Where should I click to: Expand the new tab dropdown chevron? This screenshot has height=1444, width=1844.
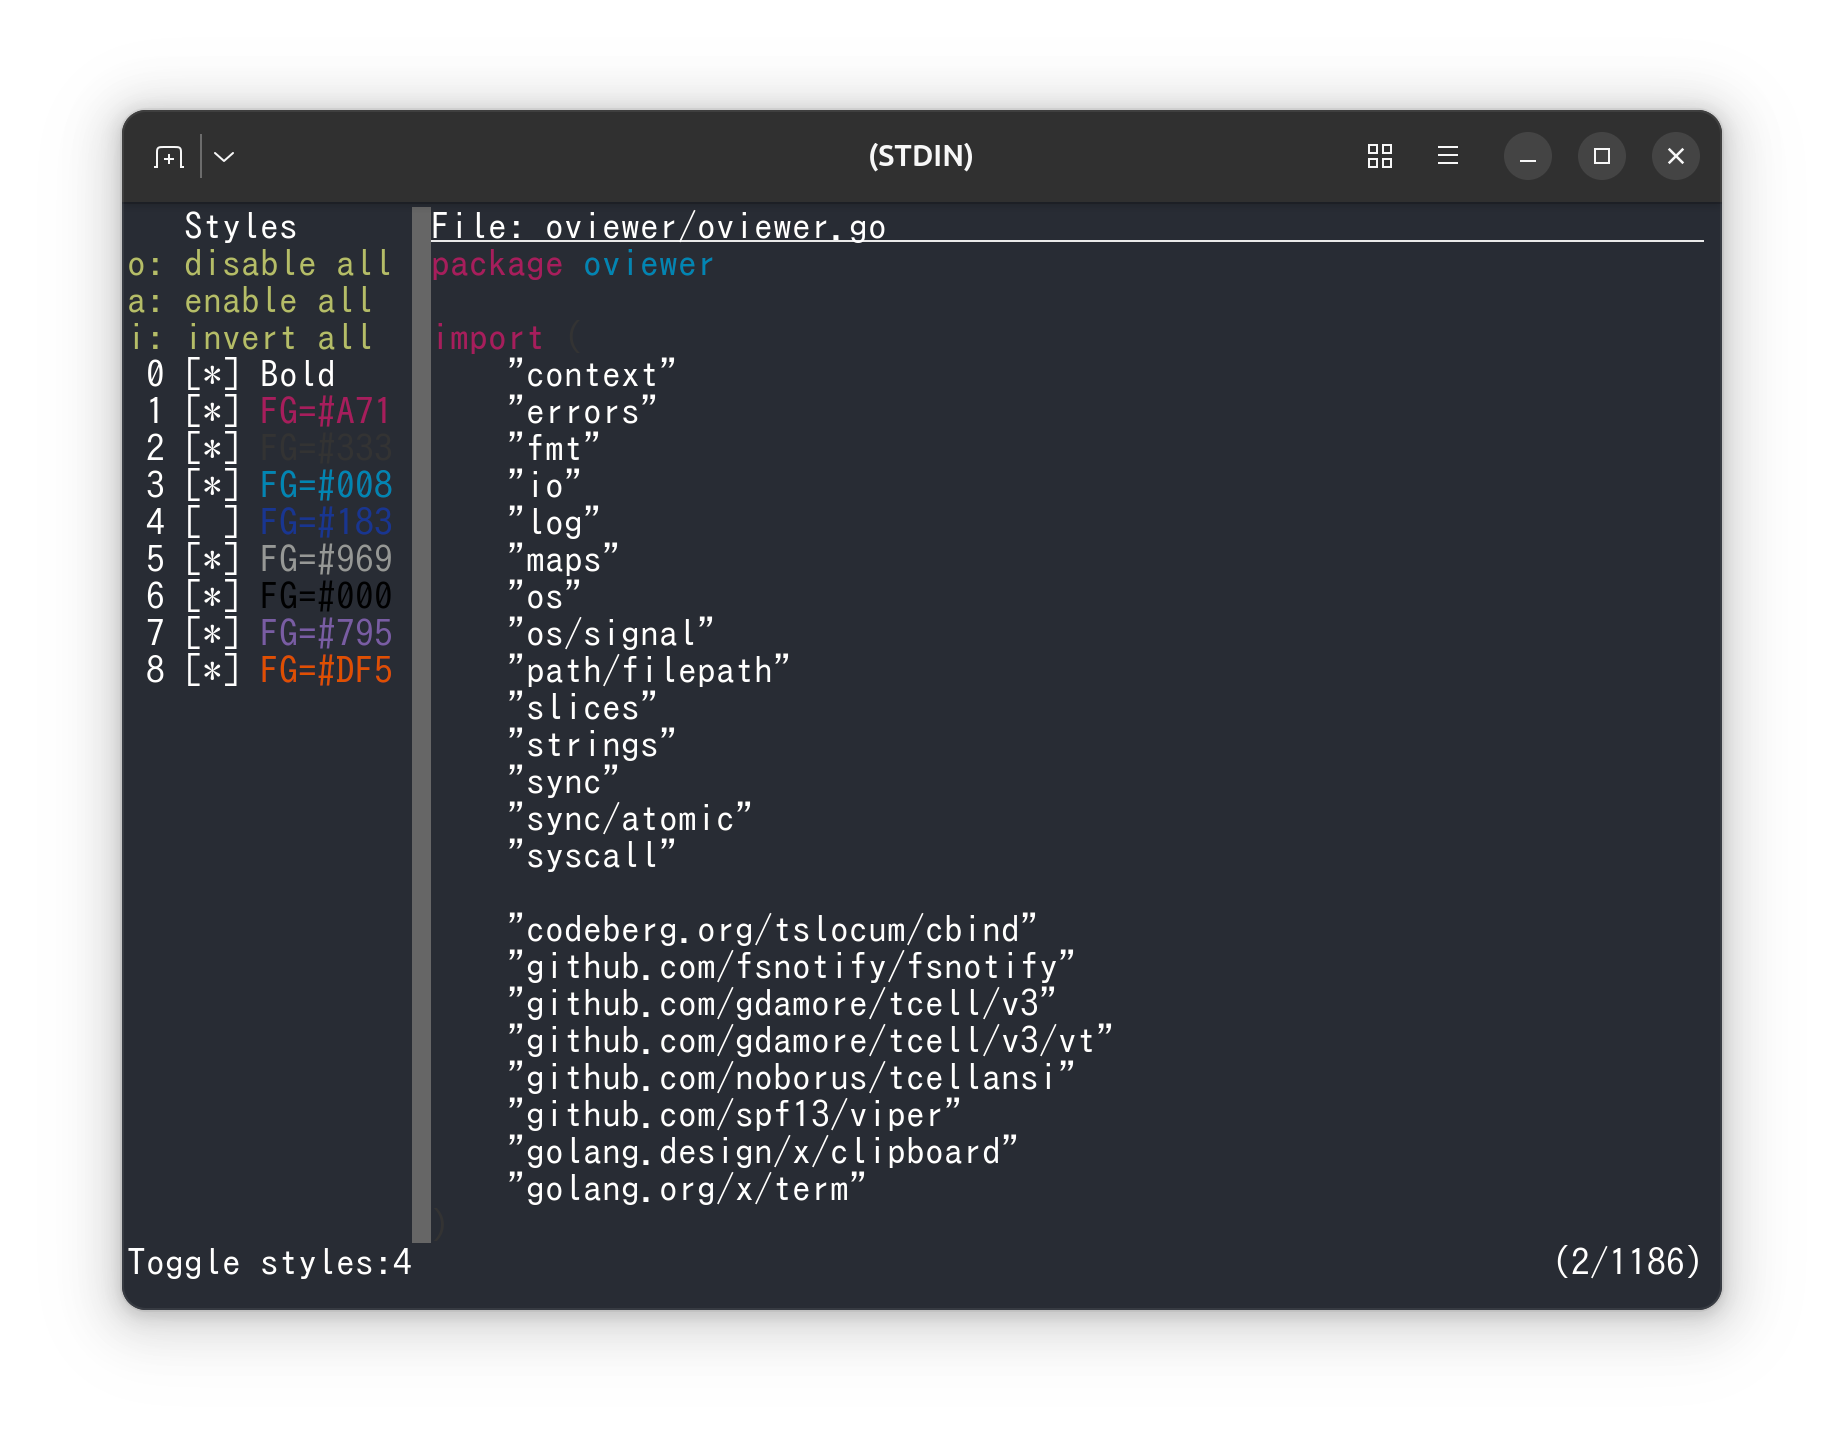[x=224, y=157]
